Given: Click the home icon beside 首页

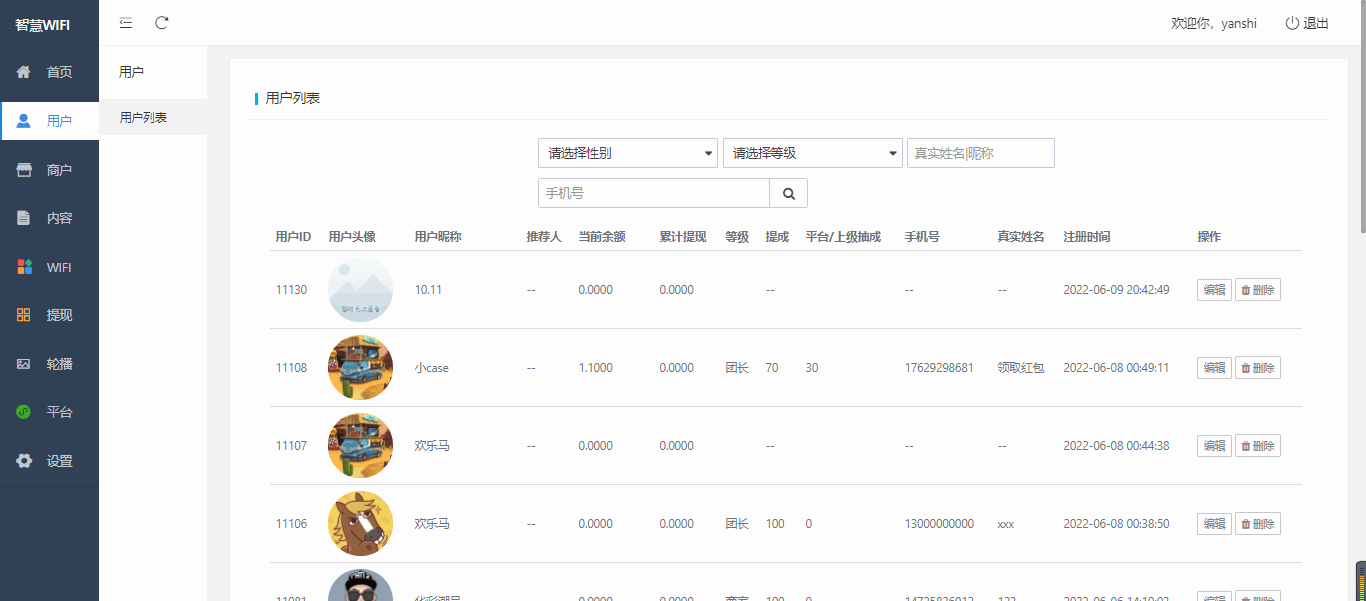Looking at the screenshot, I should click(24, 72).
